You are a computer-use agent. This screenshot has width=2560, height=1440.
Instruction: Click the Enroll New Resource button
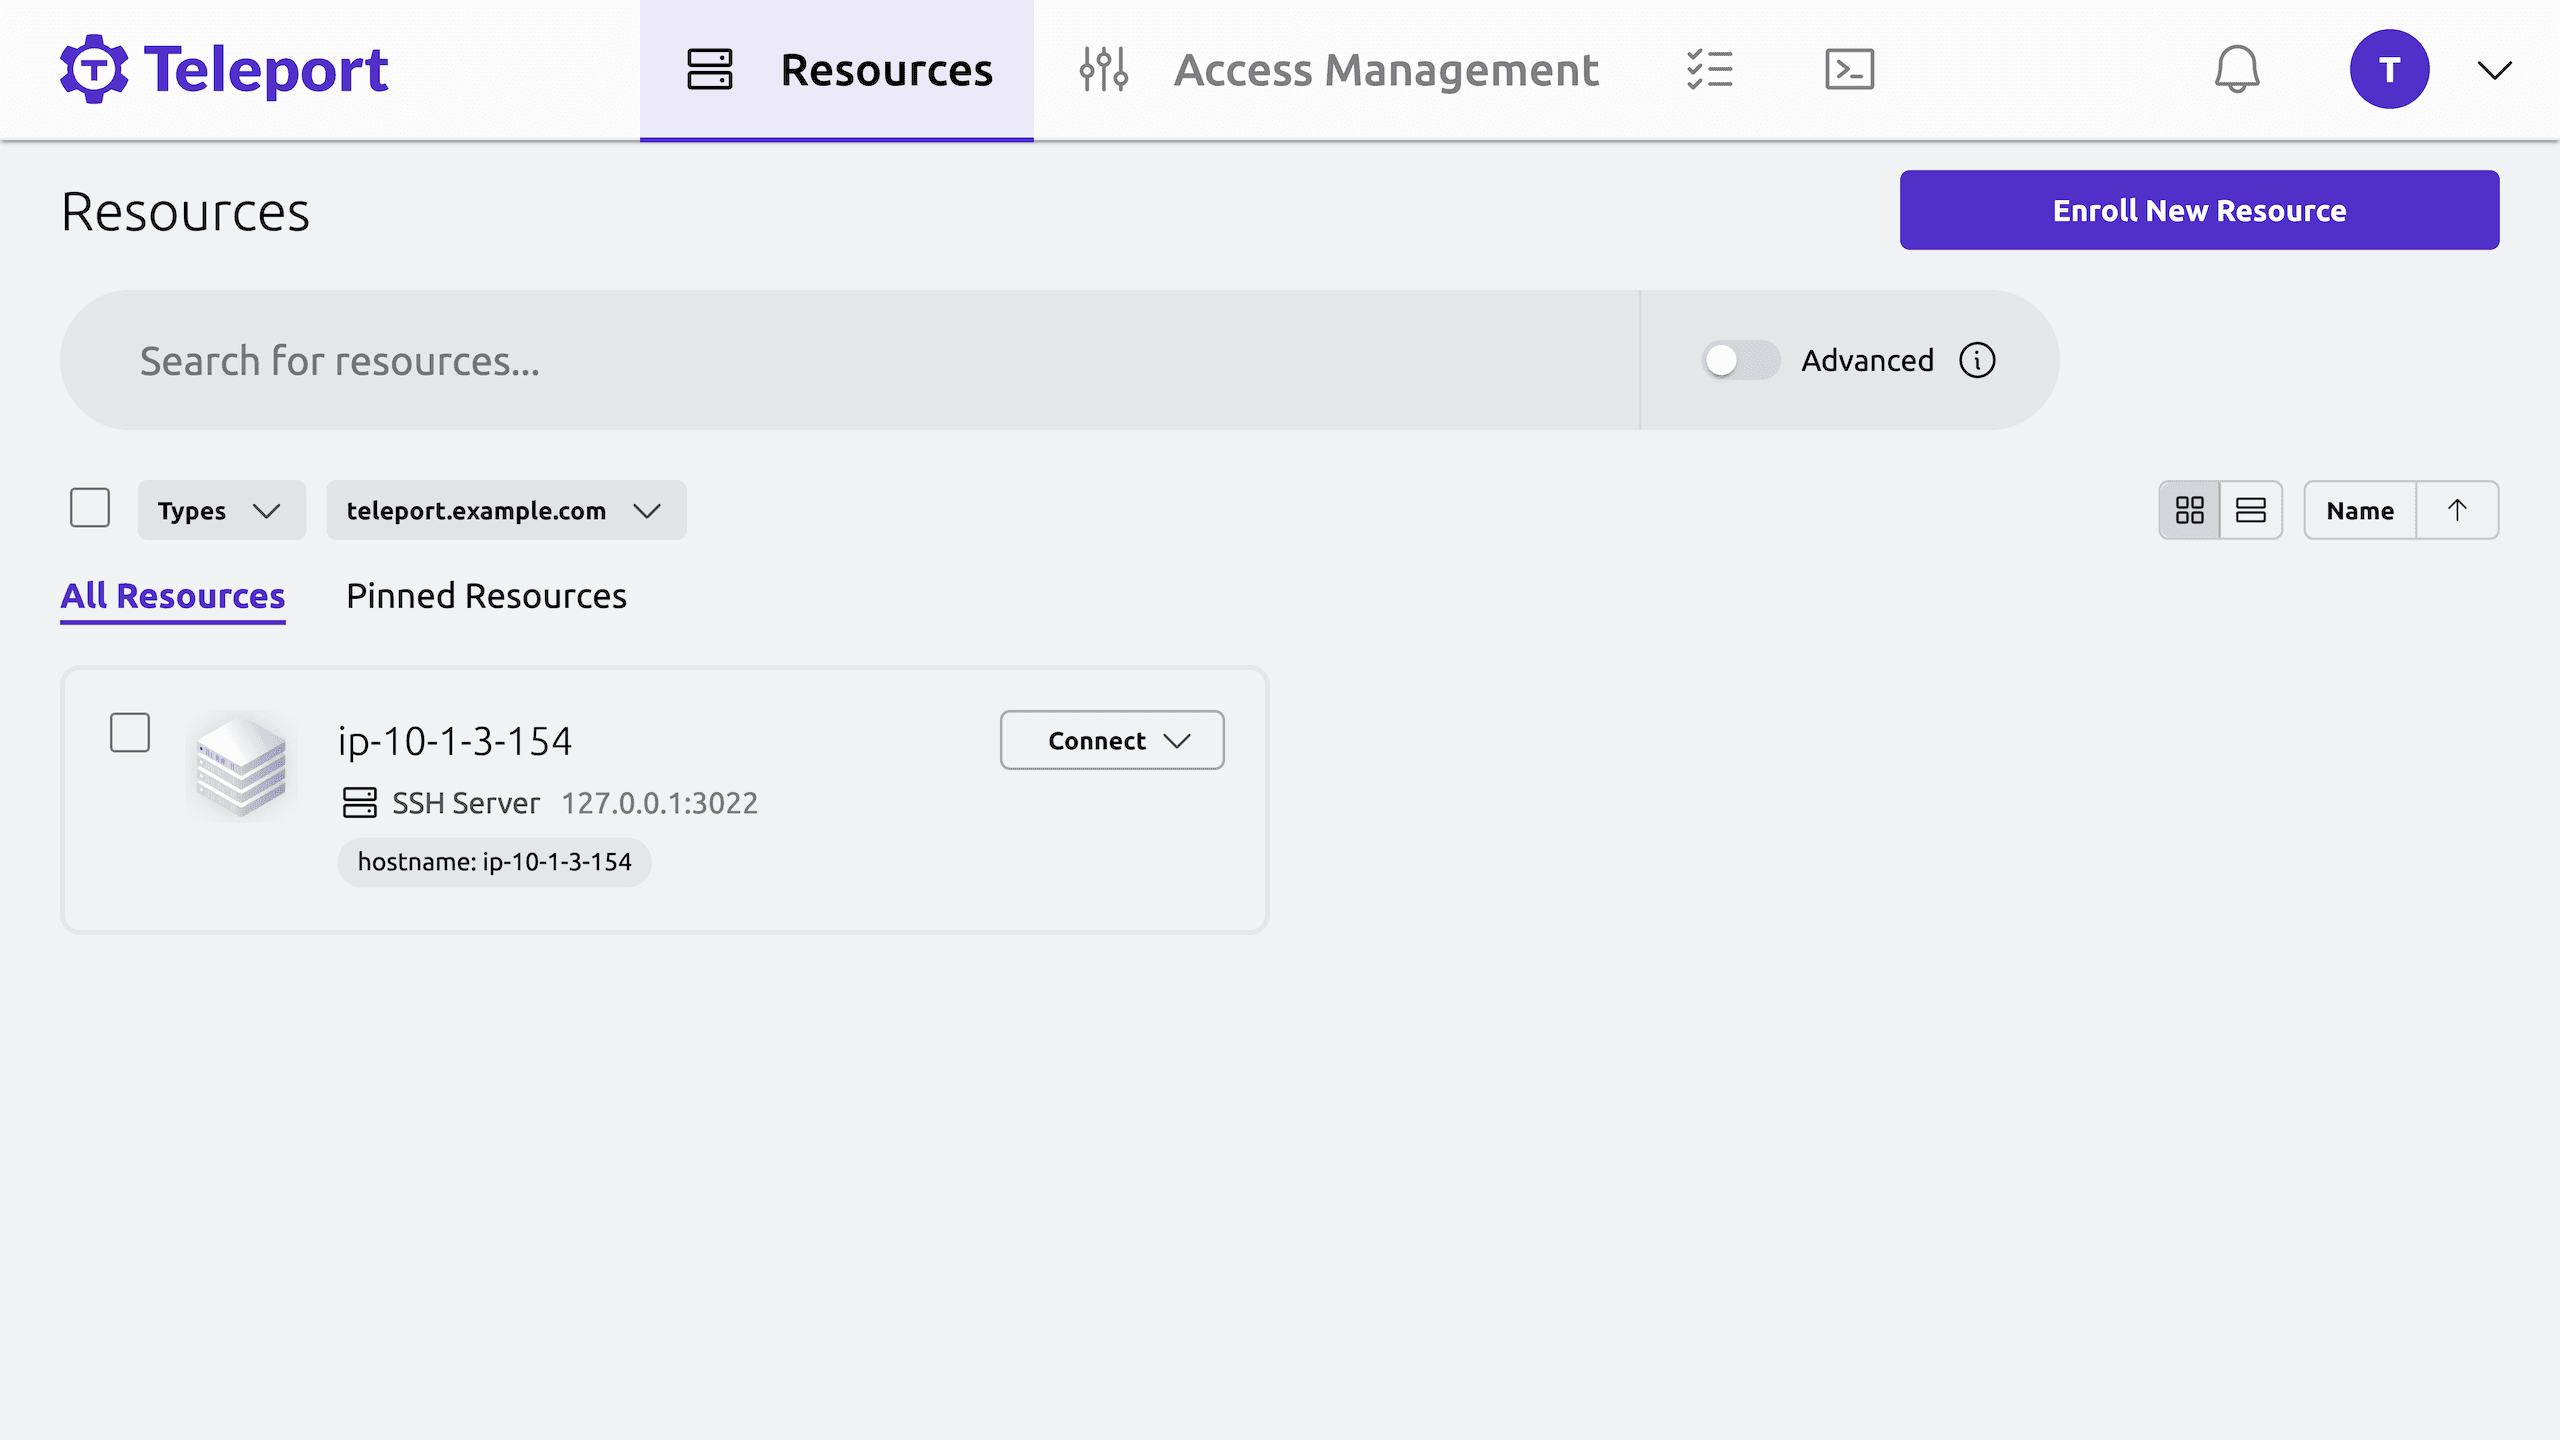(2200, 209)
